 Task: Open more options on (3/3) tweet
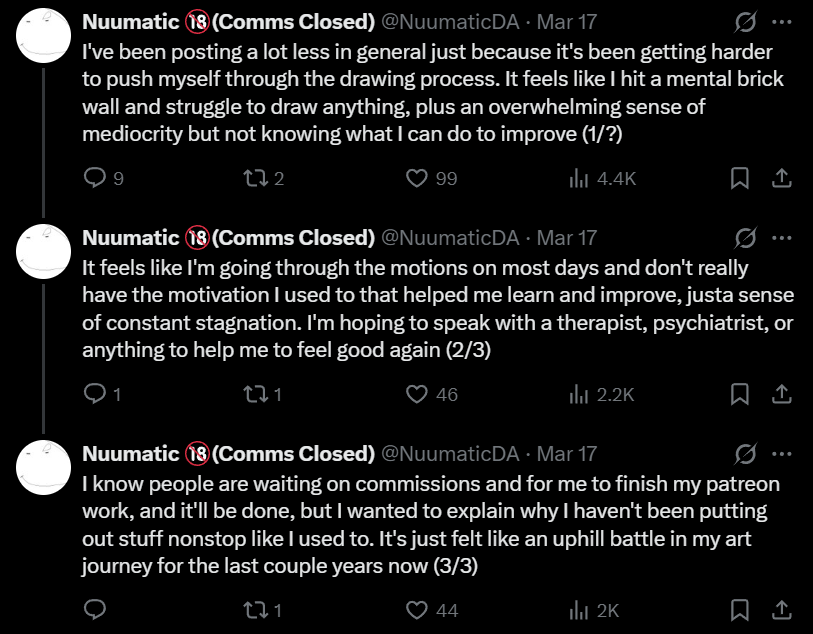[x=783, y=453]
